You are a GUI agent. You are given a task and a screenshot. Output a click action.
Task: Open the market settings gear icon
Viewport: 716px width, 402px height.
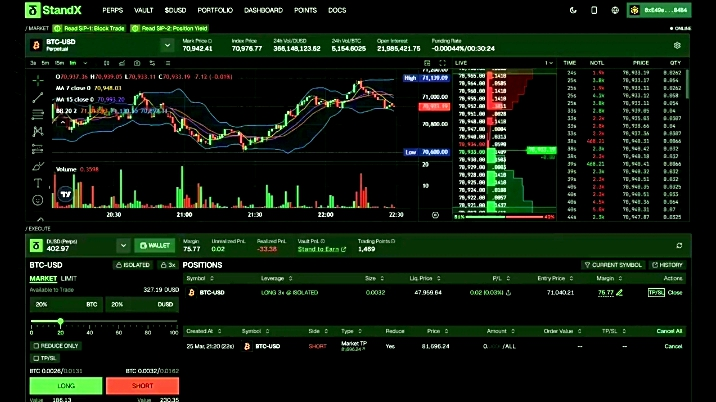click(677, 45)
